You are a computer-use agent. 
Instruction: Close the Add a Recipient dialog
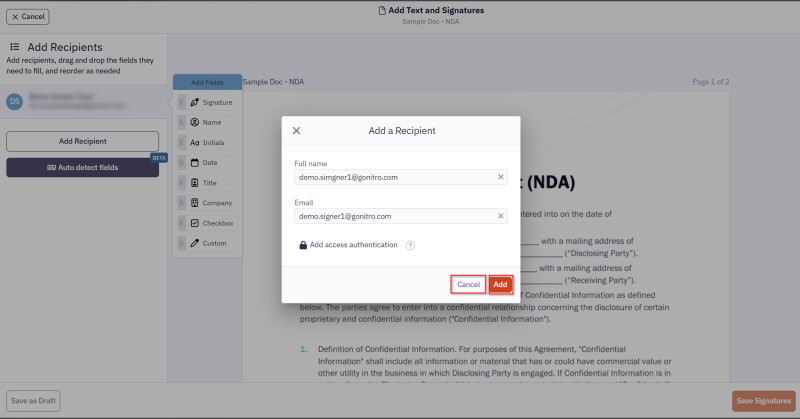click(x=296, y=131)
